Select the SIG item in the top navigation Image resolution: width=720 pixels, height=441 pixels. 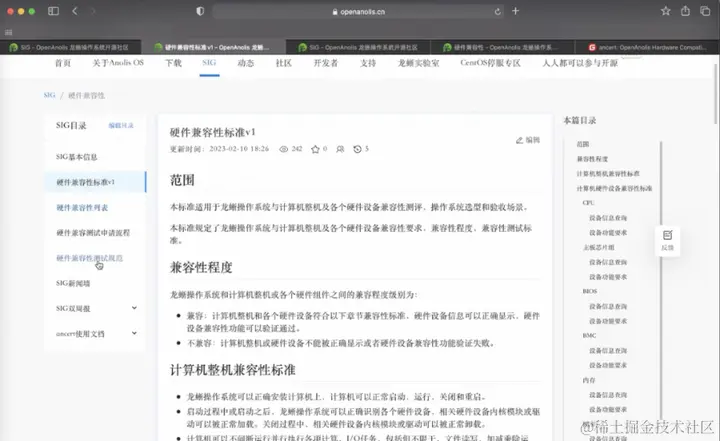[x=209, y=62]
